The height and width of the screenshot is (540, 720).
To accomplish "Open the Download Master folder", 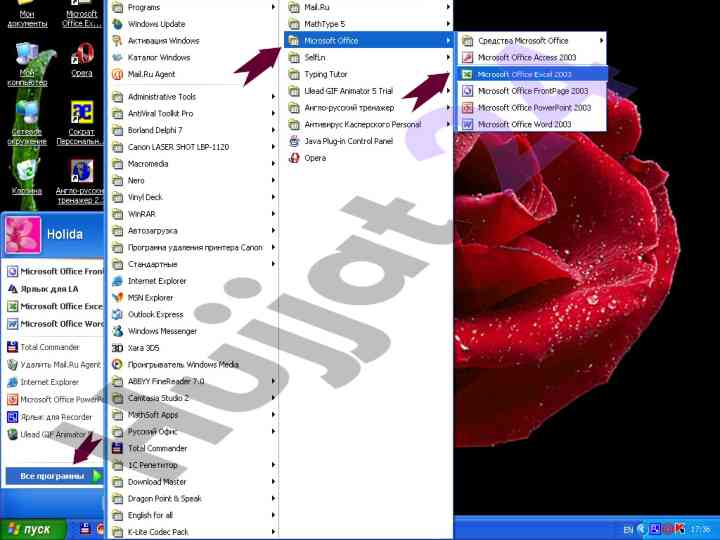I will [x=193, y=482].
